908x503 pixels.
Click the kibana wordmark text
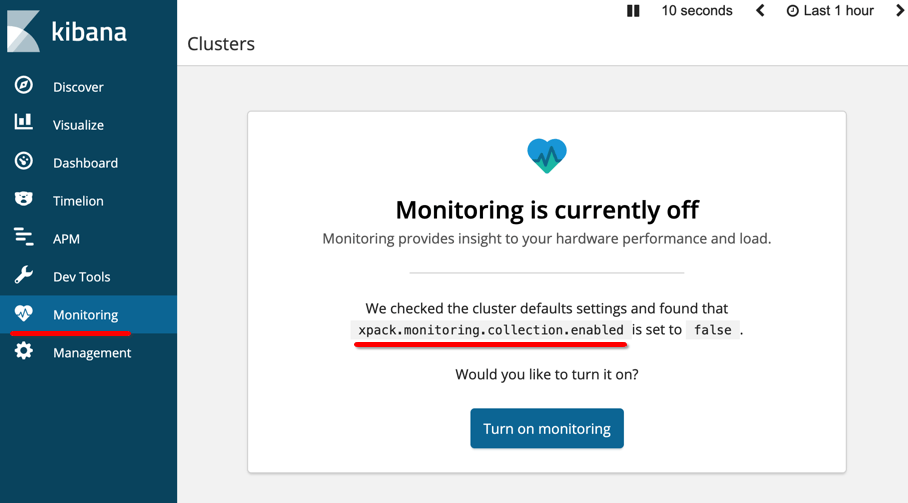89,32
